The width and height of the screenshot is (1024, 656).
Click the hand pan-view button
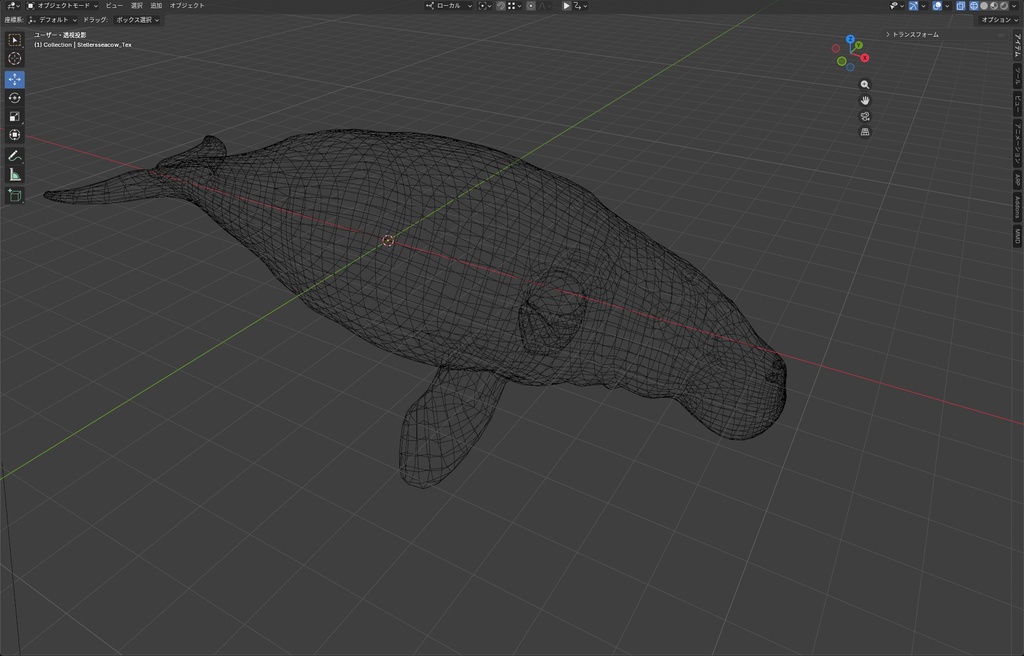(x=865, y=101)
